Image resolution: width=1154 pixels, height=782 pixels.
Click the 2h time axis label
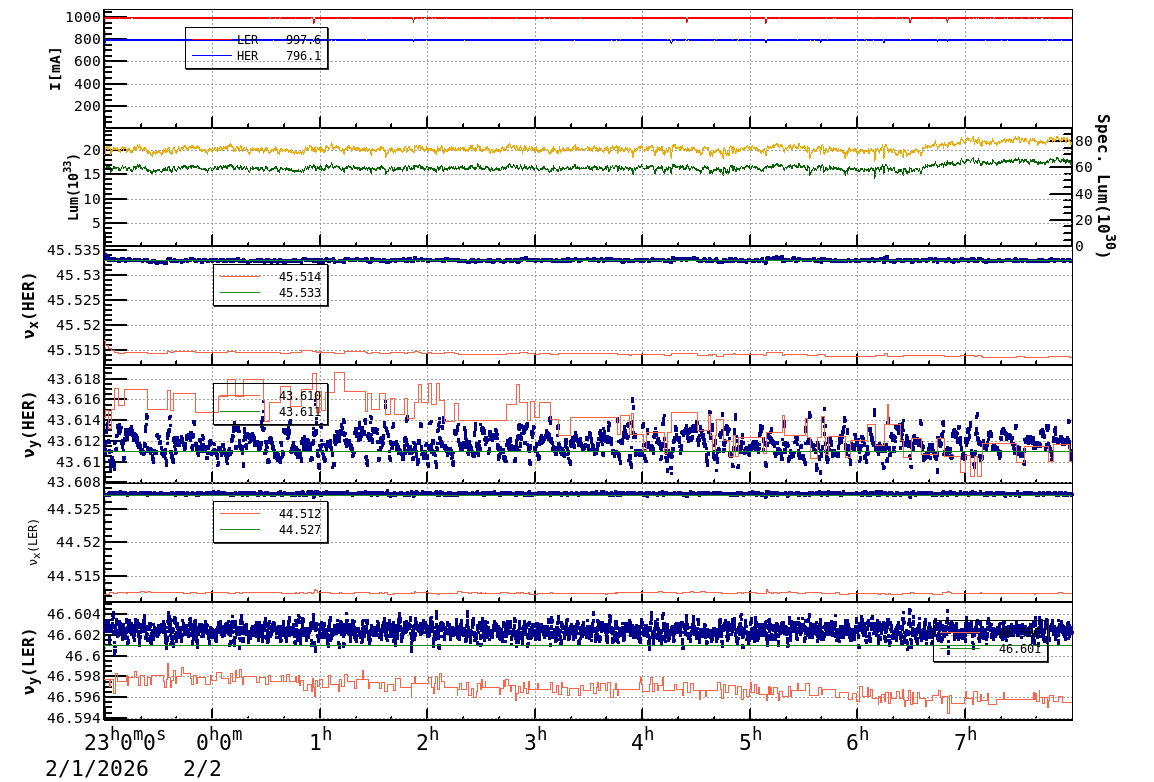[x=428, y=739]
